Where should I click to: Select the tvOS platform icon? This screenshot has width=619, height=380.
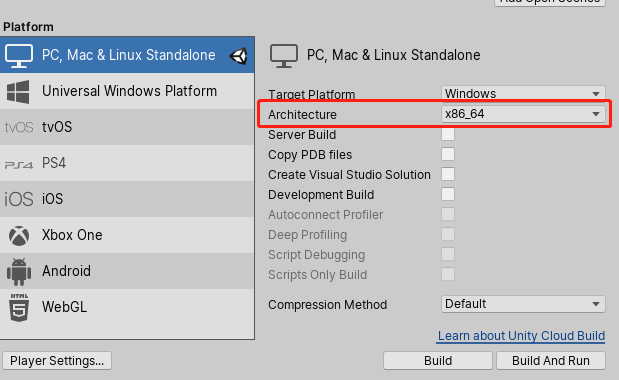tap(19, 127)
